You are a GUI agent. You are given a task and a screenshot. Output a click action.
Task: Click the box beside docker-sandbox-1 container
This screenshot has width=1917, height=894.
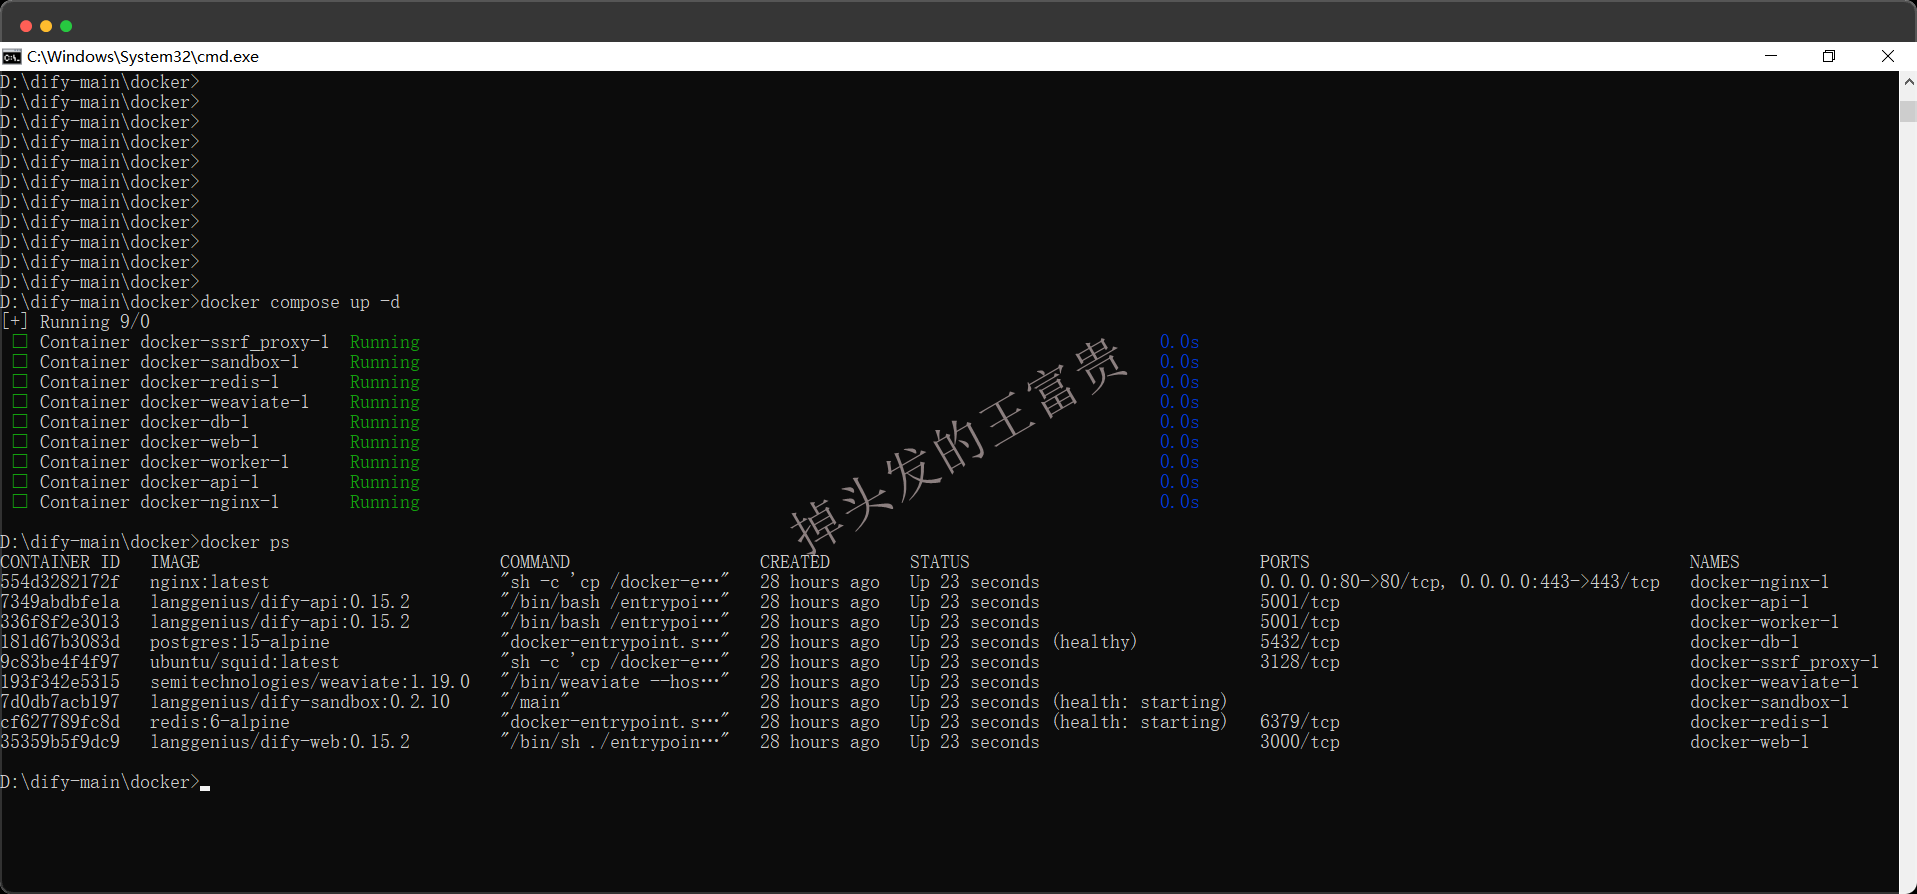point(19,362)
